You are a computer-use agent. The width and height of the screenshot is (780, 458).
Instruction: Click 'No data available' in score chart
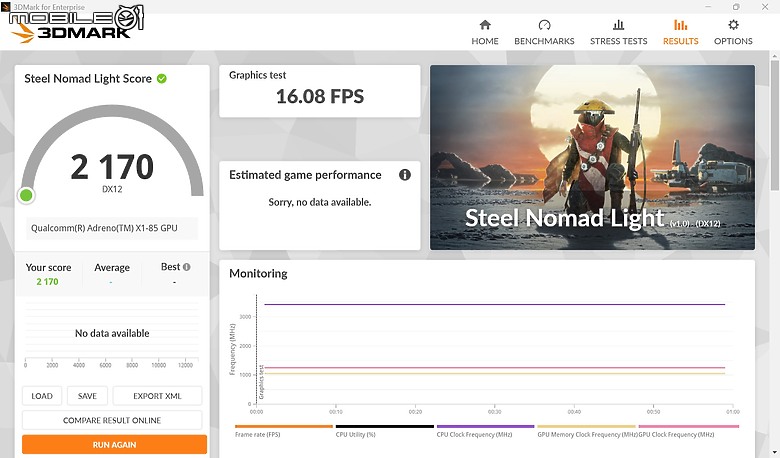click(112, 333)
